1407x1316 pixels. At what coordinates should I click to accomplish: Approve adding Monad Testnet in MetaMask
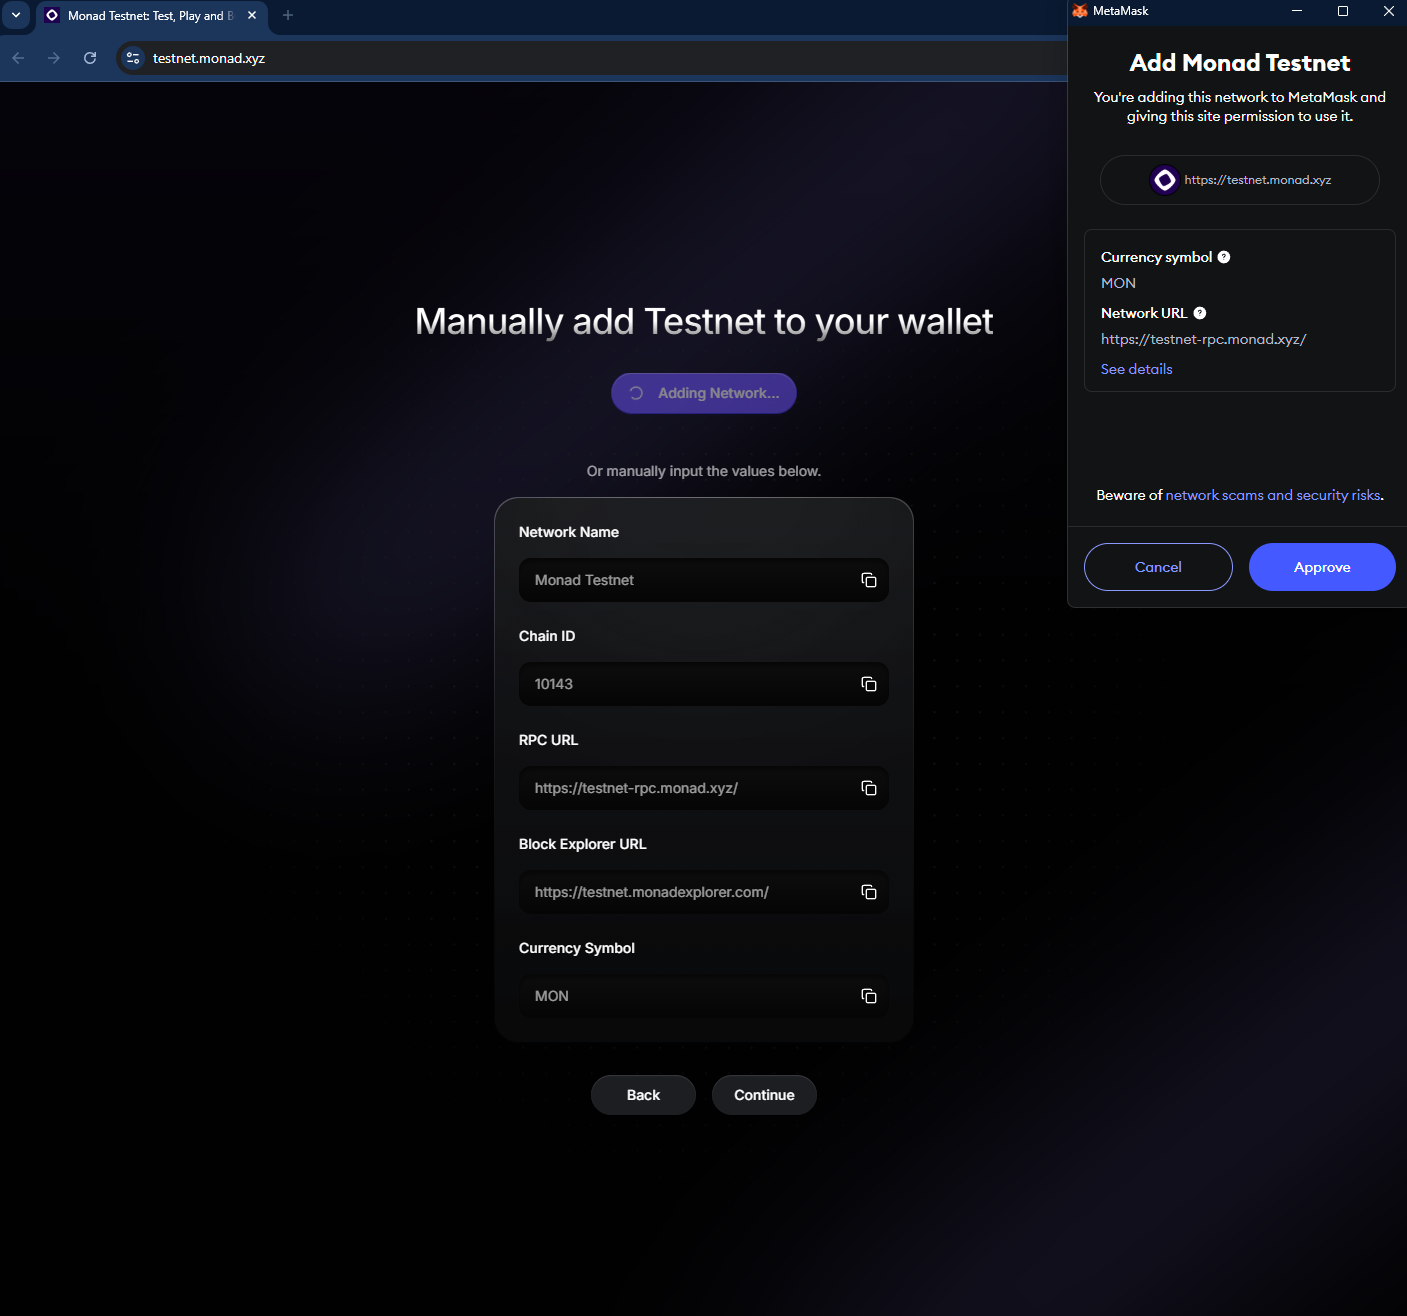[x=1322, y=567]
